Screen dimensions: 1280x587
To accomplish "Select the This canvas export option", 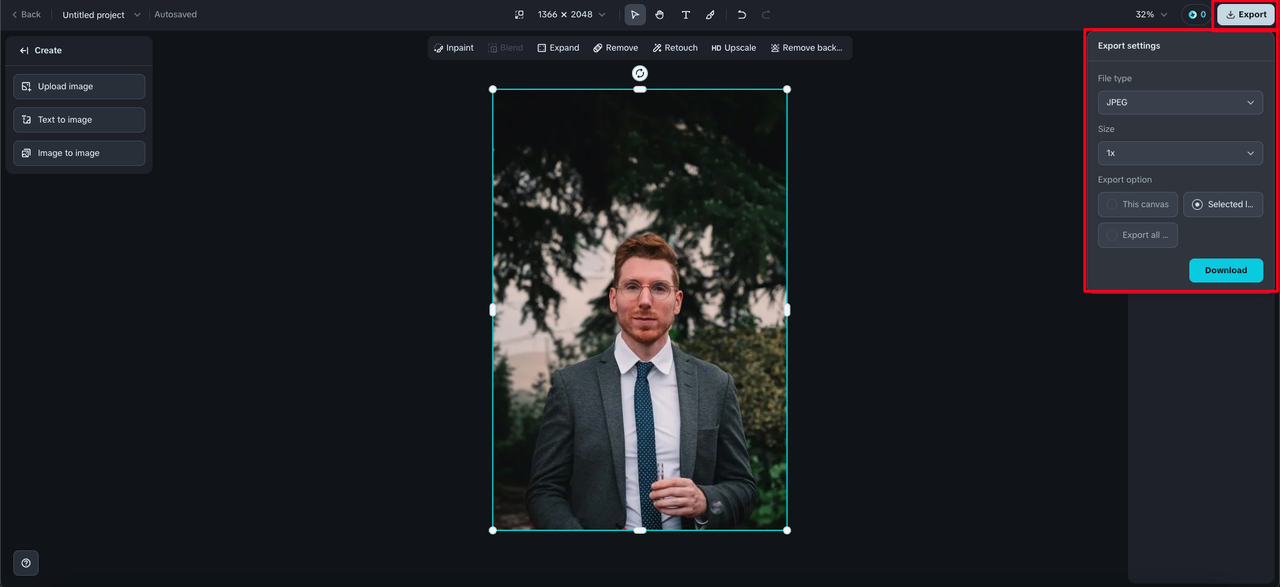I will pos(1138,204).
